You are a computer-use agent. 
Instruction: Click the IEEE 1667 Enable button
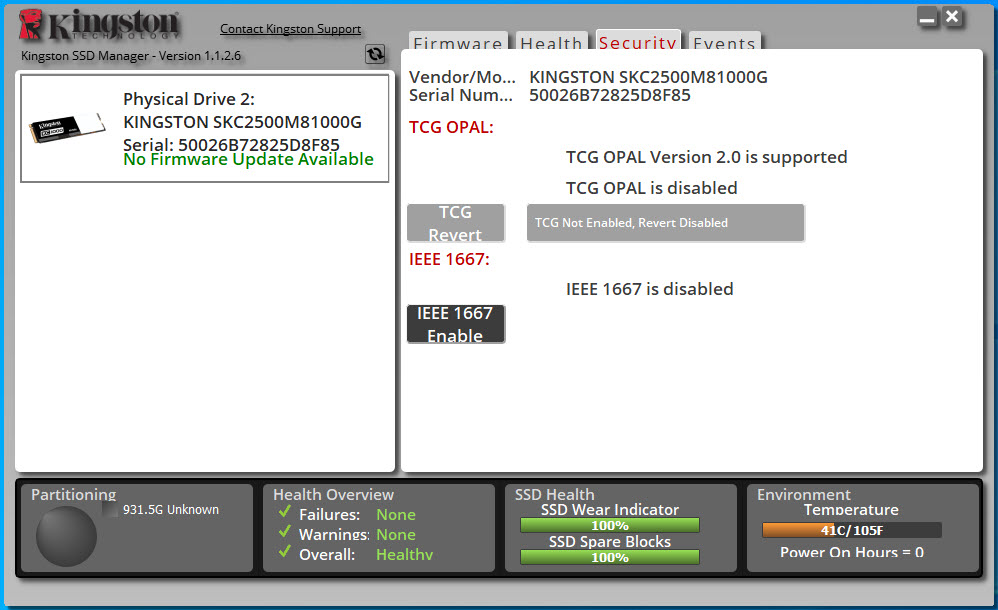pos(456,324)
